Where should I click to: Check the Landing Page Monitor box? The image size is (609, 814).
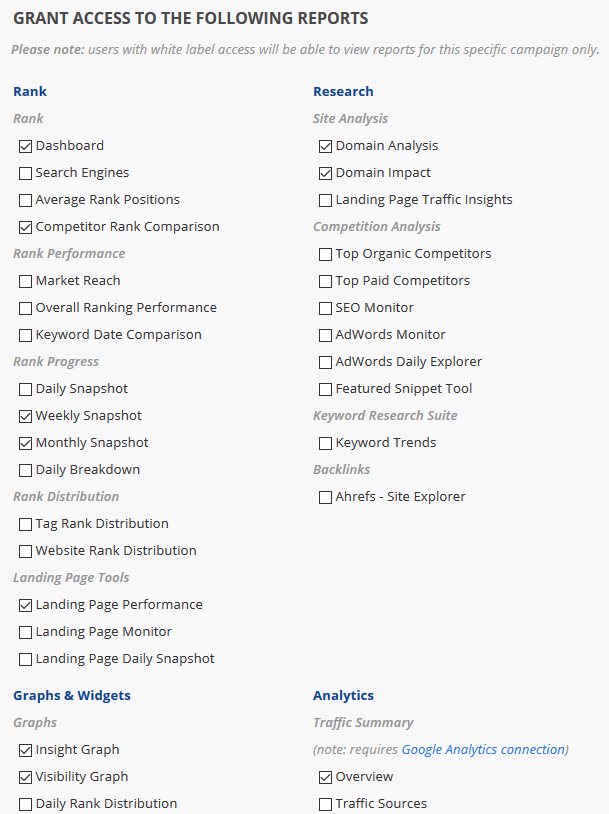click(x=26, y=632)
